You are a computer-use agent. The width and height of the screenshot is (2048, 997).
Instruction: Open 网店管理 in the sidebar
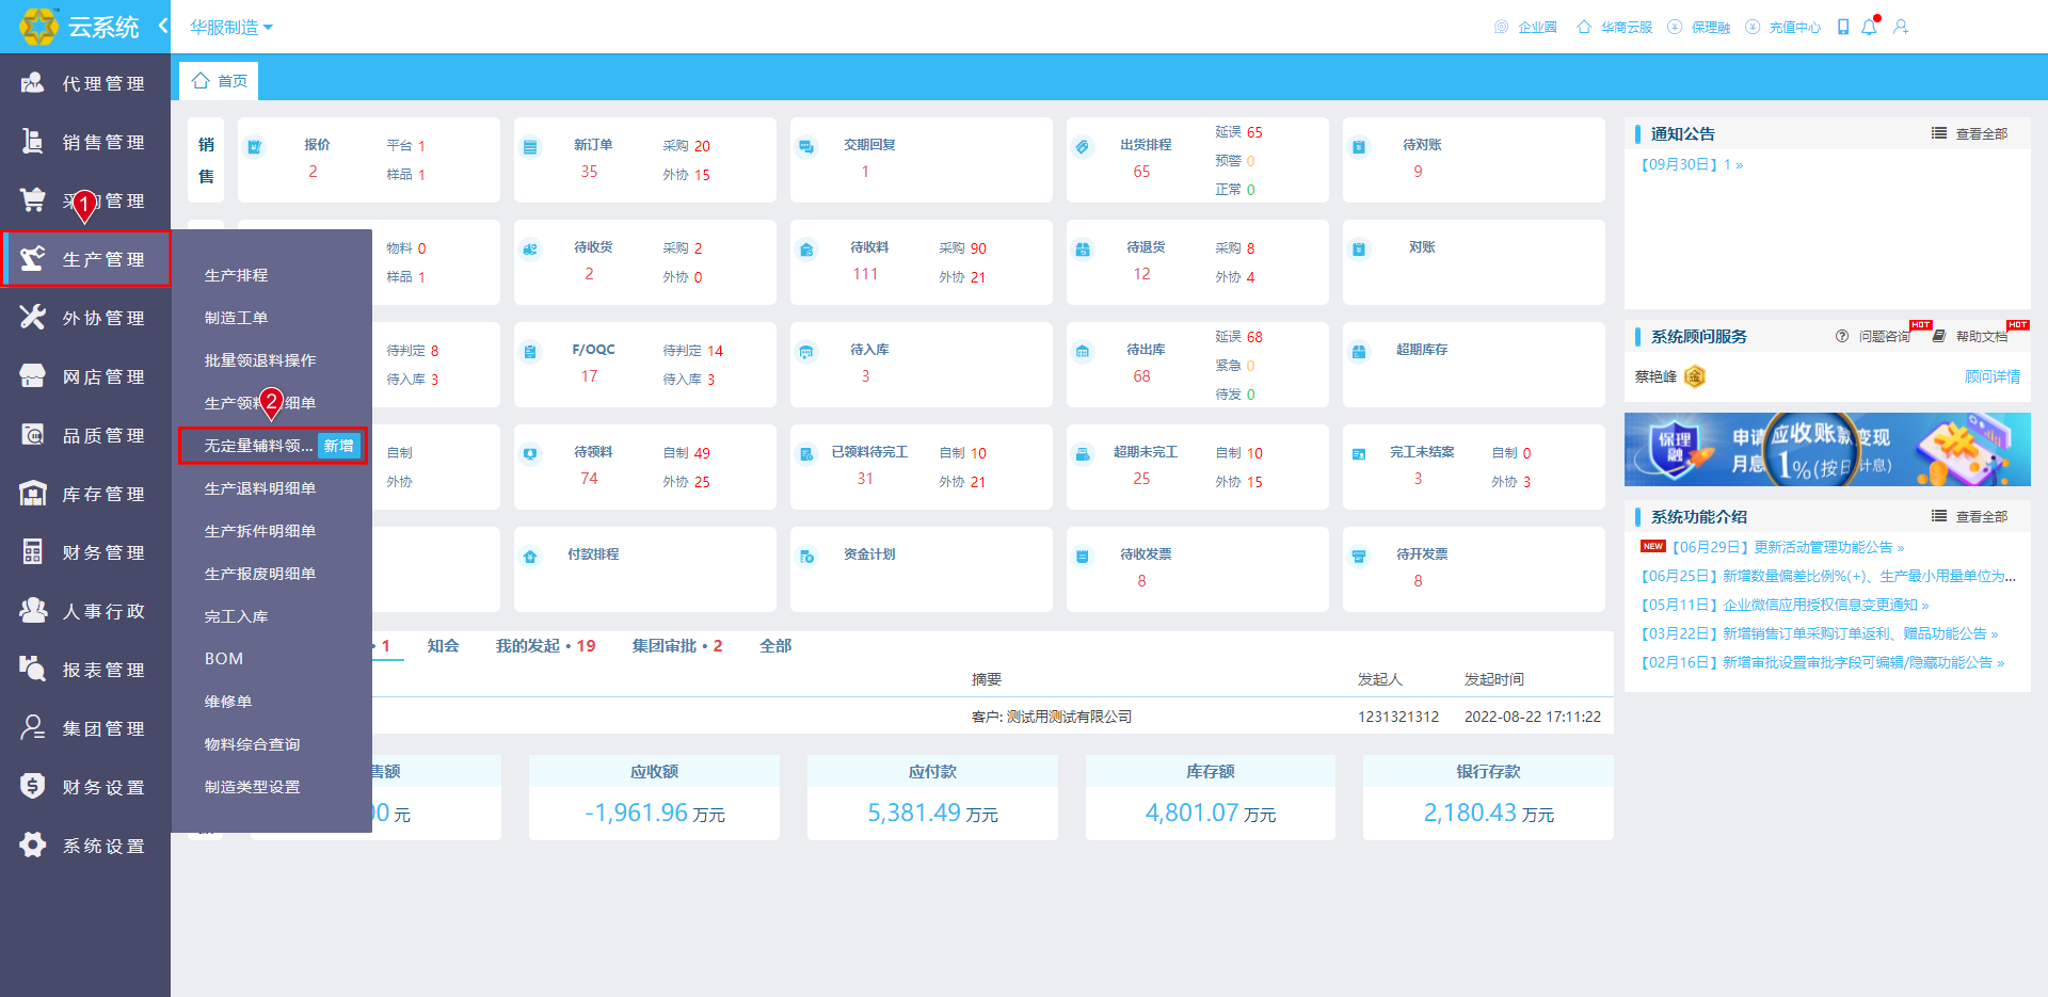click(x=85, y=377)
